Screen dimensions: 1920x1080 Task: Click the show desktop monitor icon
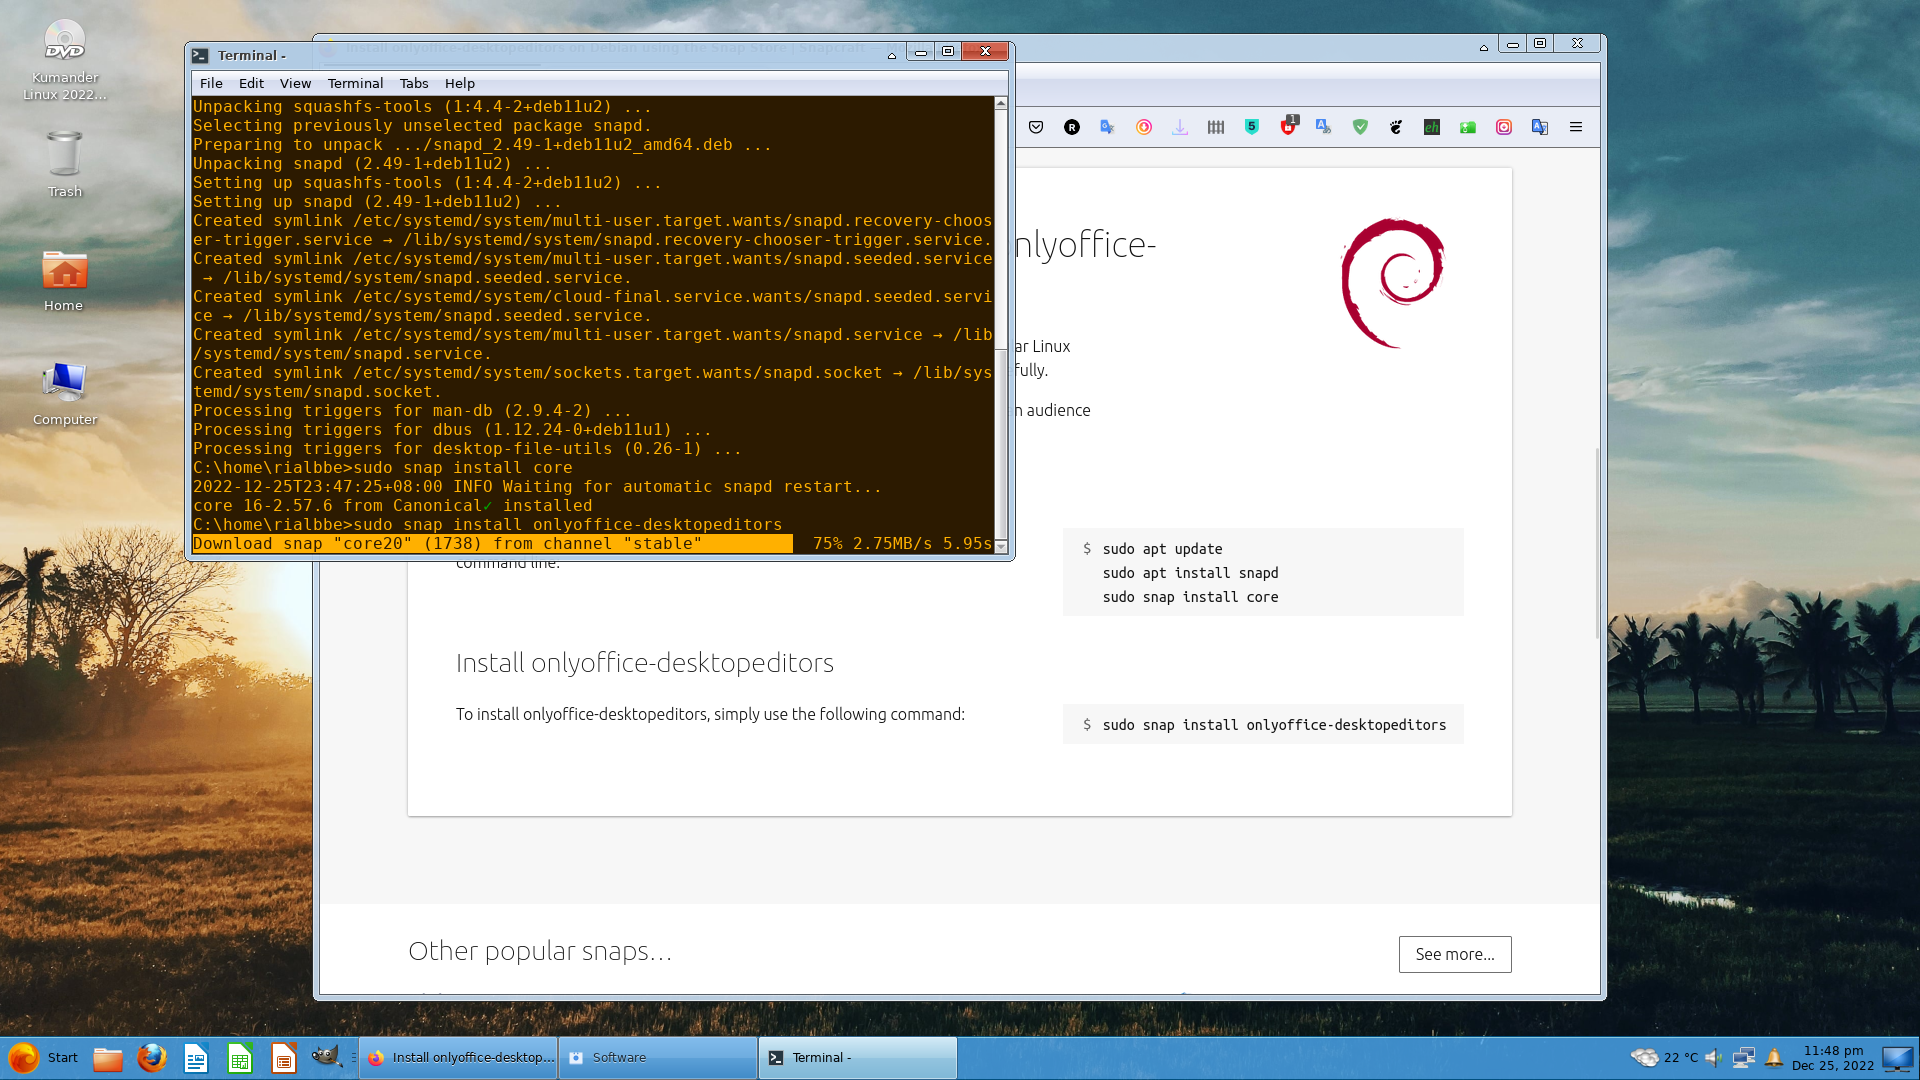1897,1058
